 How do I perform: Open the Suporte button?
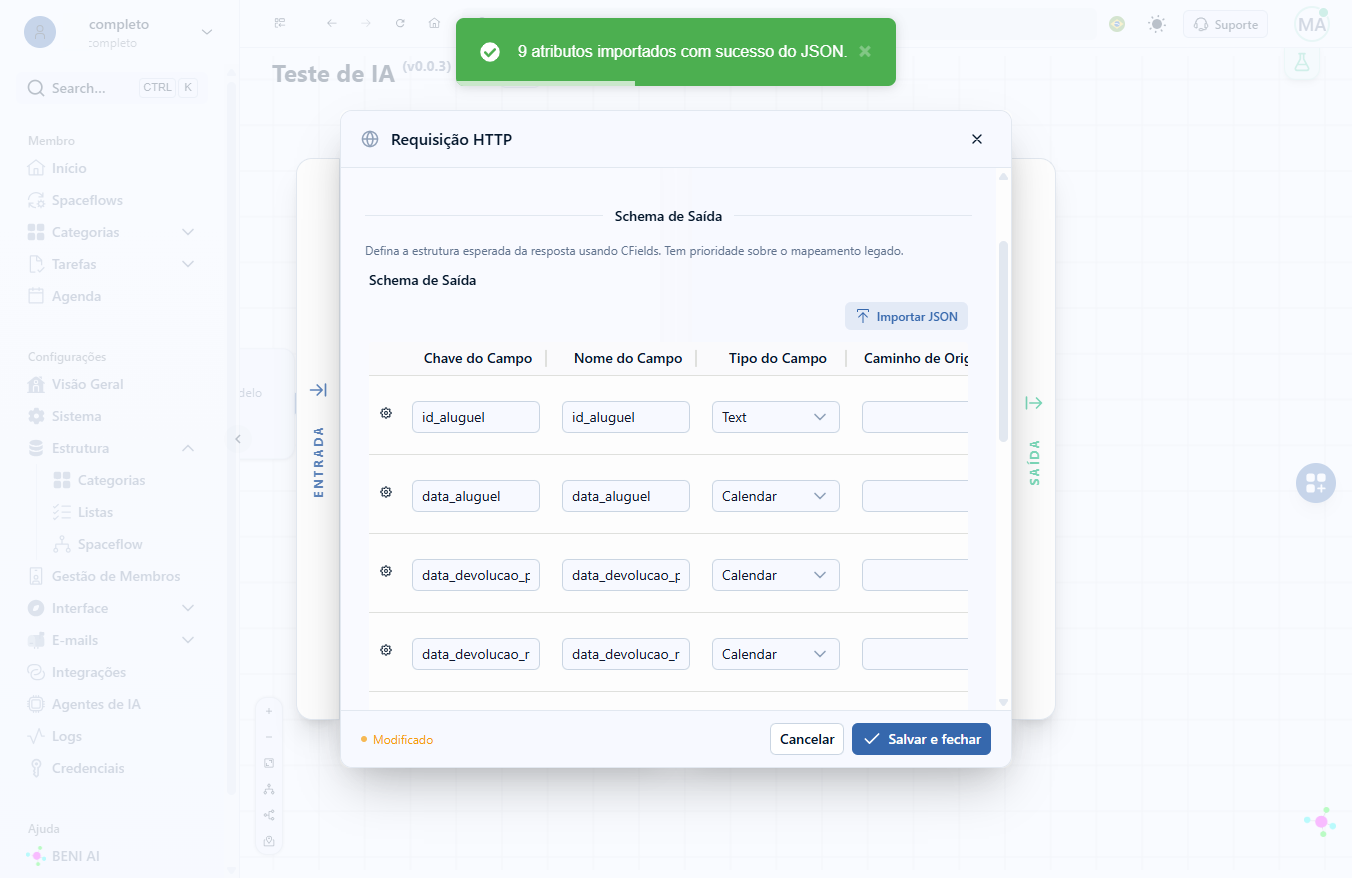pos(1225,24)
